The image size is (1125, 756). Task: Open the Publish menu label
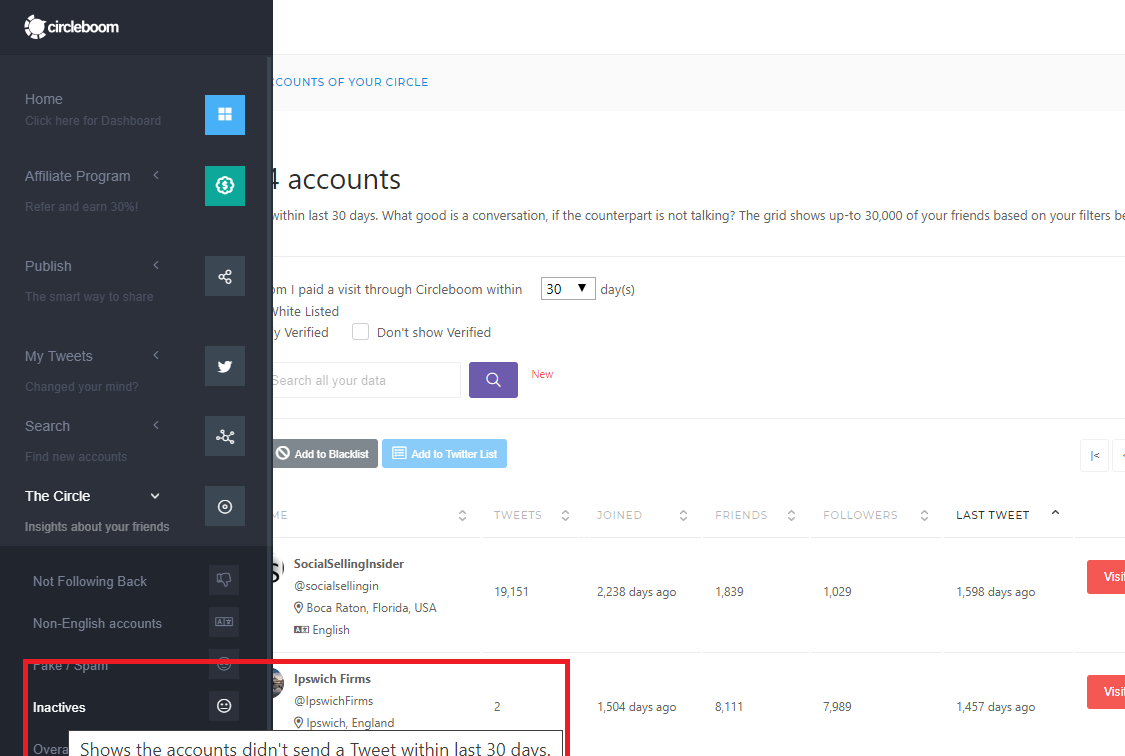coord(48,266)
